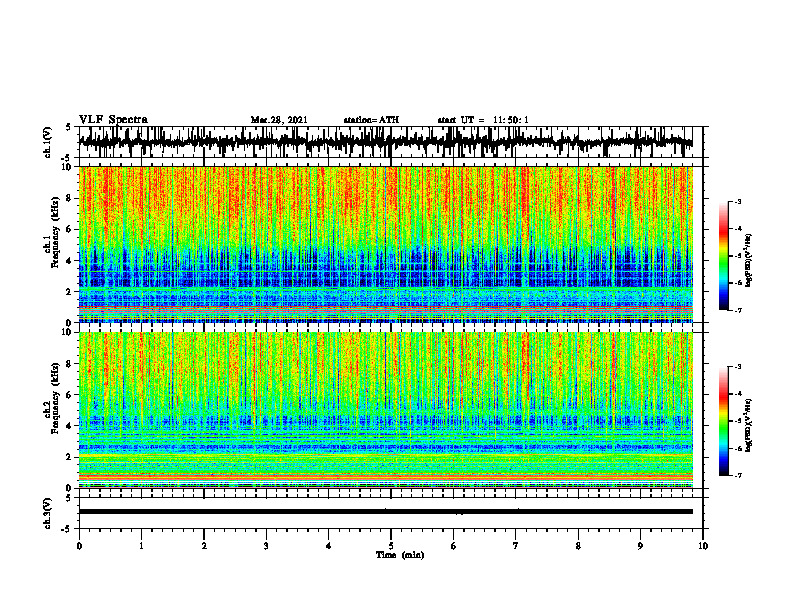
Task: Click the "ch.1(V)" axis label
Action: coord(48,142)
